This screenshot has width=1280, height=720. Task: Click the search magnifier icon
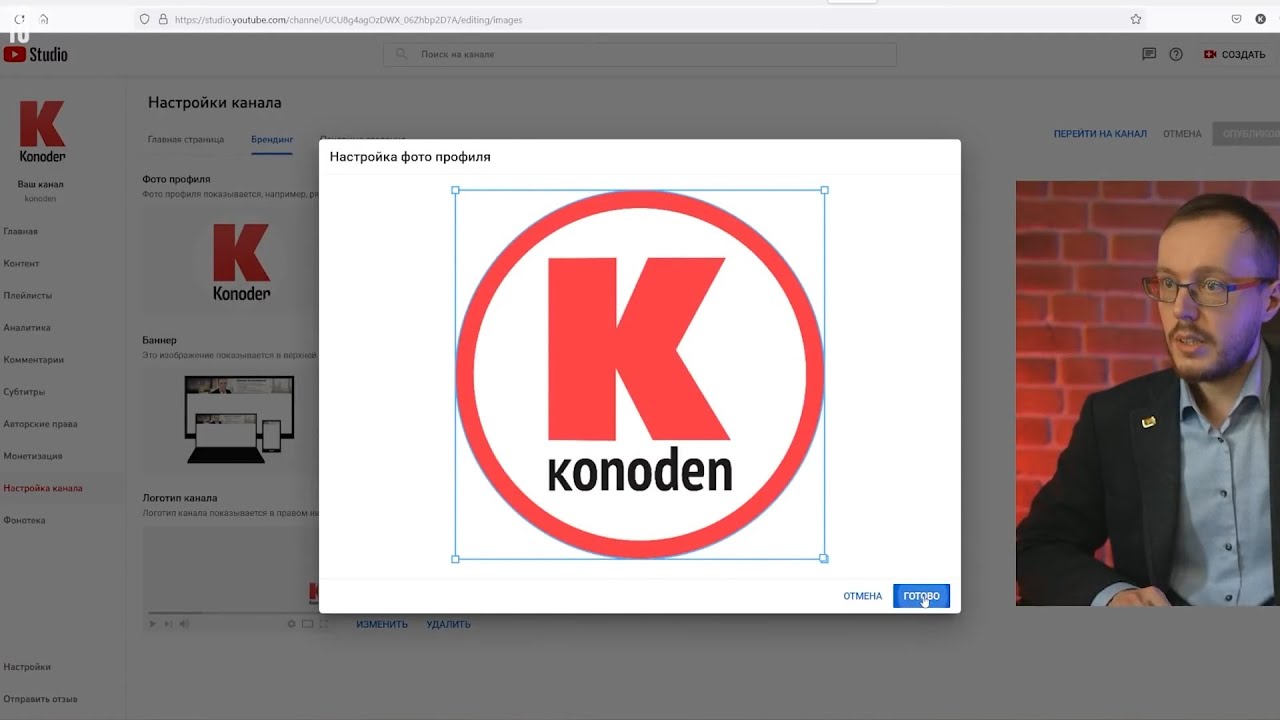click(x=402, y=54)
